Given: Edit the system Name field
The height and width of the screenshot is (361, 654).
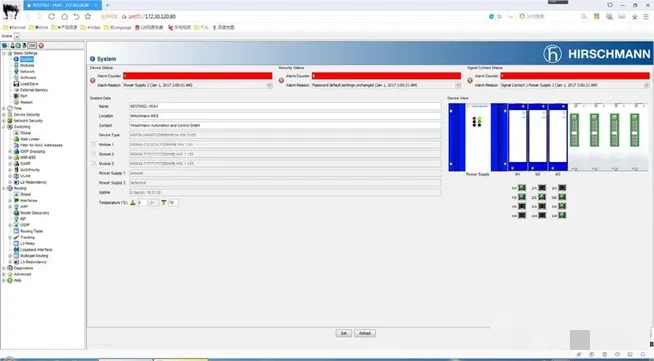Looking at the screenshot, I should point(285,106).
